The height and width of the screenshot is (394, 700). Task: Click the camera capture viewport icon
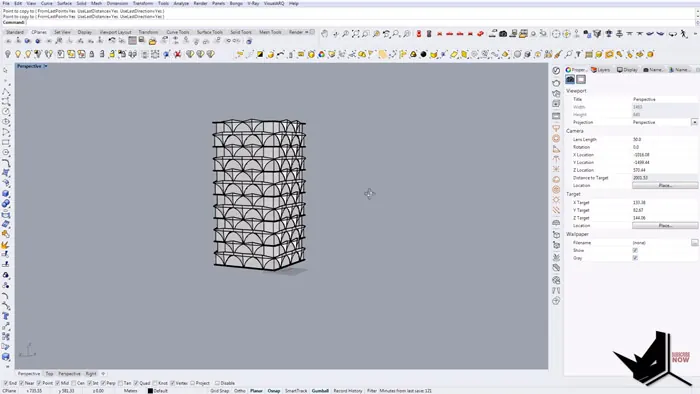(x=503, y=33)
